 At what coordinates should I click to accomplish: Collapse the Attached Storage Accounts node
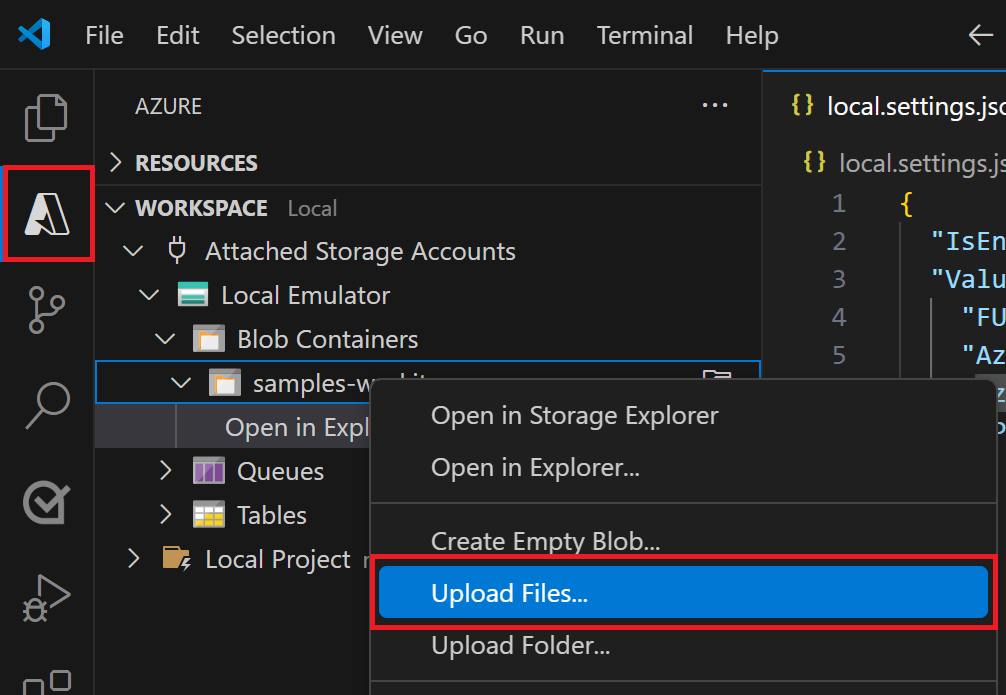pyautogui.click(x=133, y=251)
